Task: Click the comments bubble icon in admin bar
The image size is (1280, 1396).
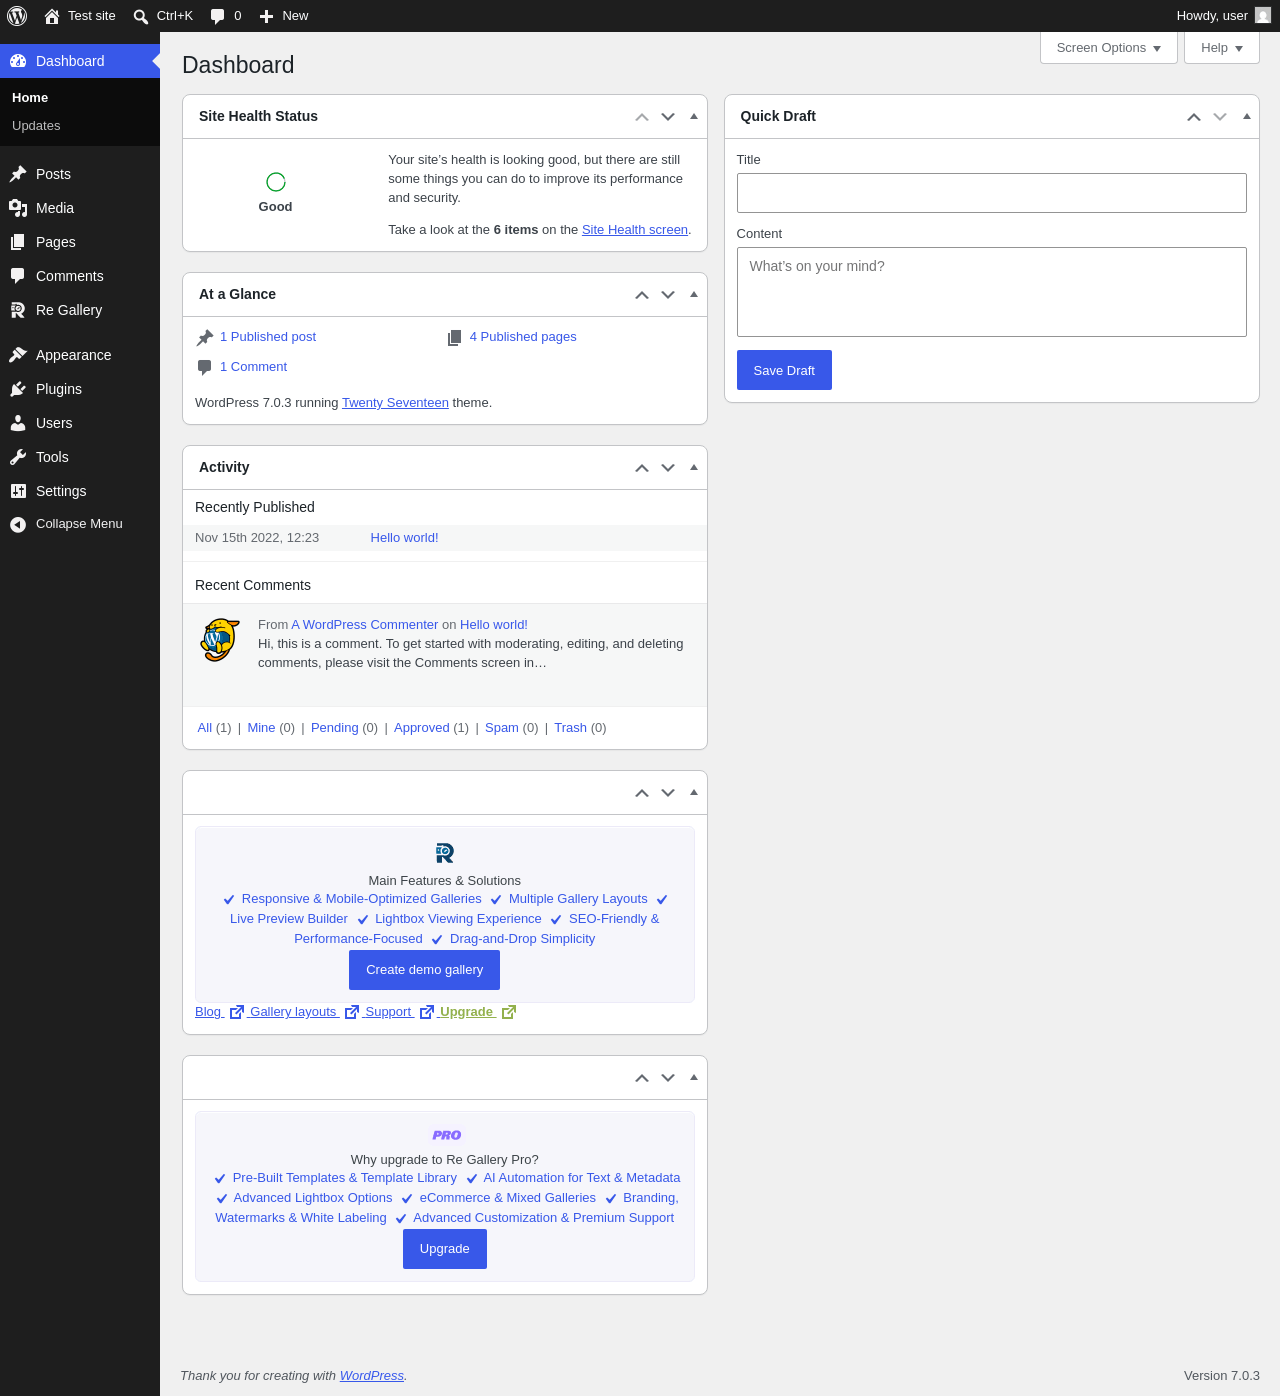Action: [218, 16]
